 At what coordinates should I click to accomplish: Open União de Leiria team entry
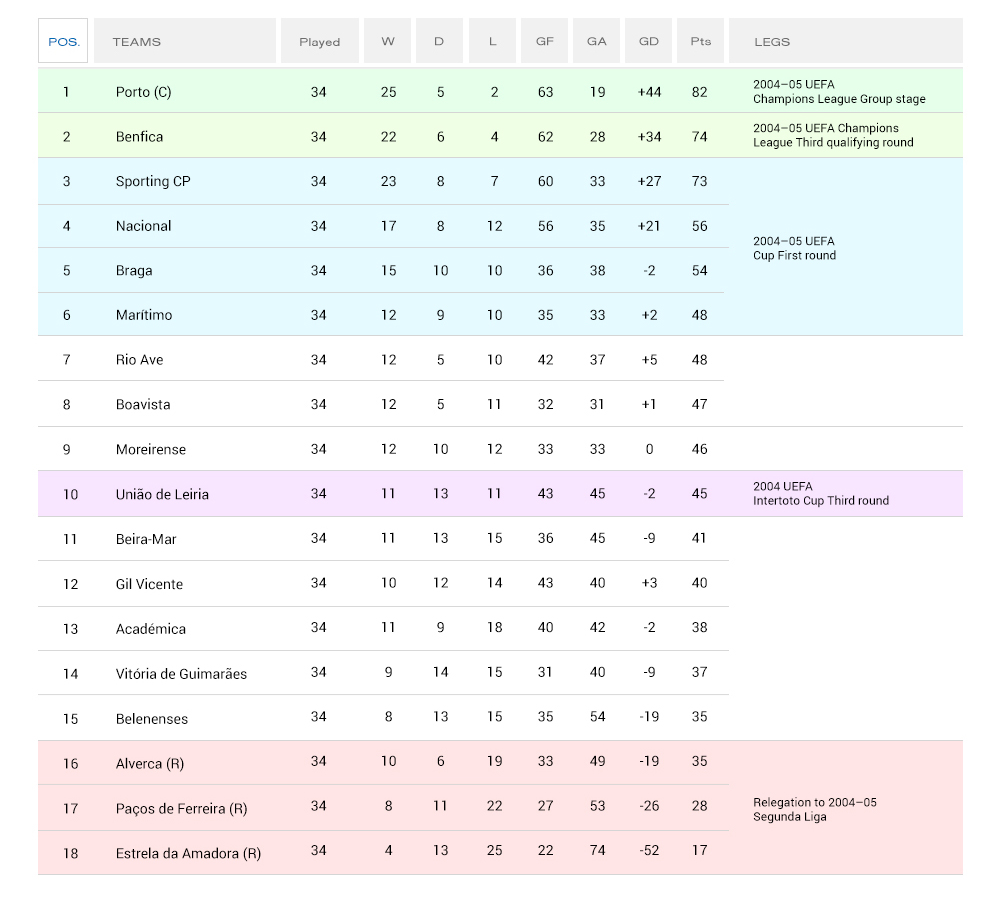click(162, 494)
